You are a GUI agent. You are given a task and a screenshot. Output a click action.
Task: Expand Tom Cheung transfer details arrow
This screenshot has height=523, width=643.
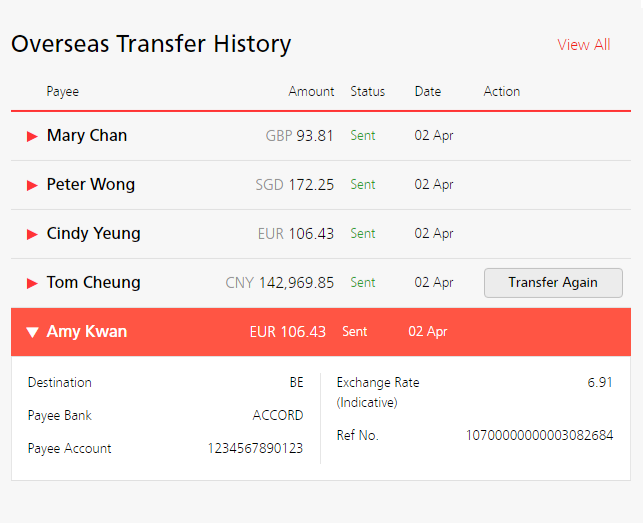(32, 283)
